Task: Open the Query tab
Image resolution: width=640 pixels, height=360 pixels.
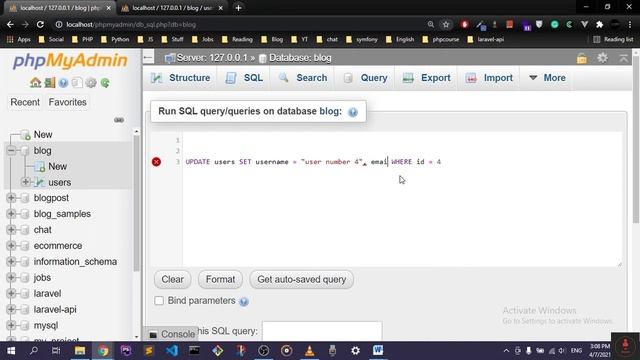Action: tap(365, 78)
